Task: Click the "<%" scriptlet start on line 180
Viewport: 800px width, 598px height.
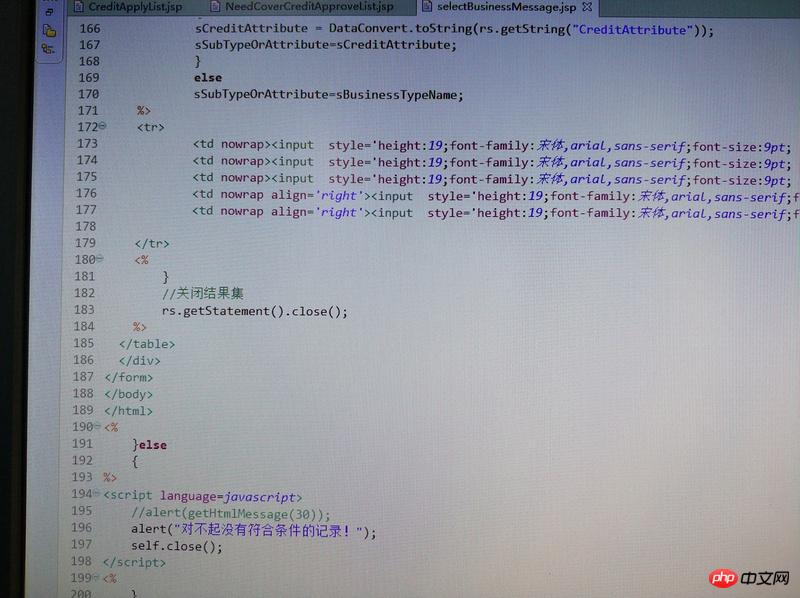Action: click(x=141, y=260)
